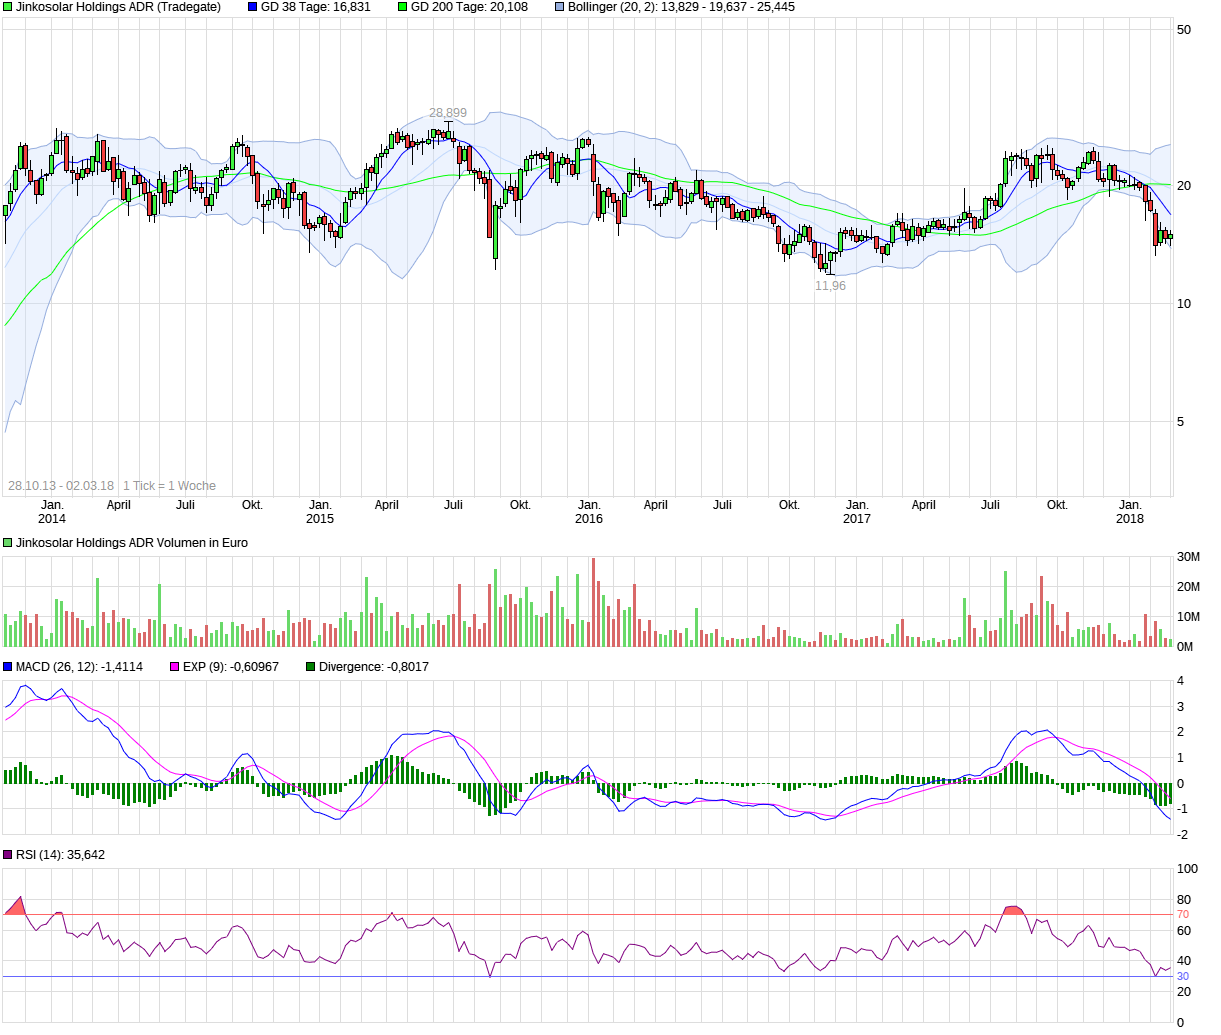The width and height of the screenshot is (1221, 1035).
Task: Click the blue 30 RSI threshold label
Action: pos(1183,976)
